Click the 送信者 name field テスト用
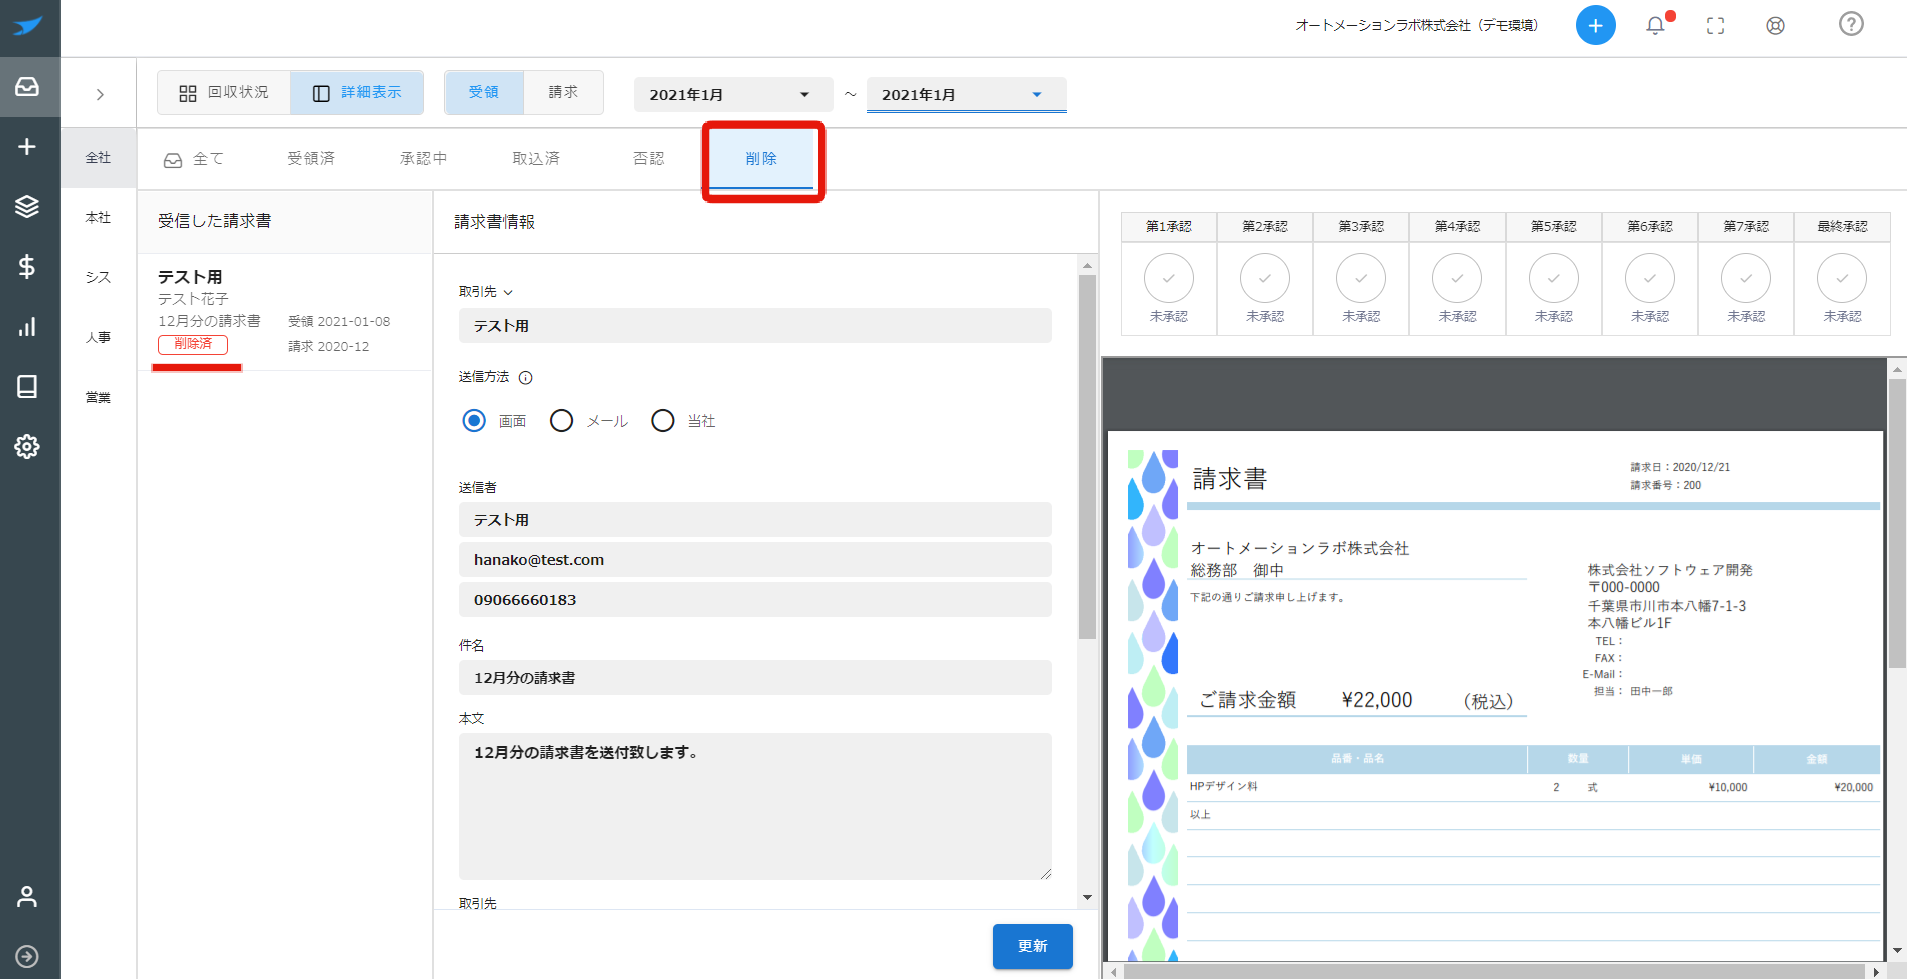Image resolution: width=1907 pixels, height=979 pixels. (755, 520)
